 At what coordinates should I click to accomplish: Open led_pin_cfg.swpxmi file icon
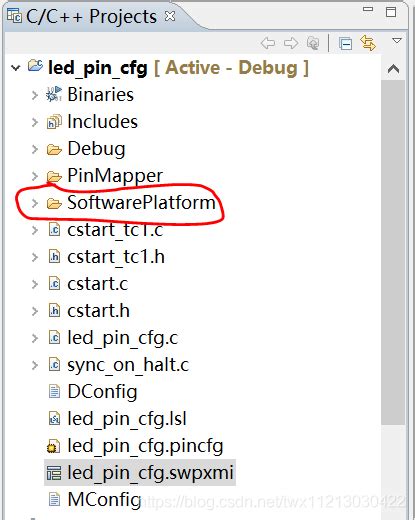point(54,473)
